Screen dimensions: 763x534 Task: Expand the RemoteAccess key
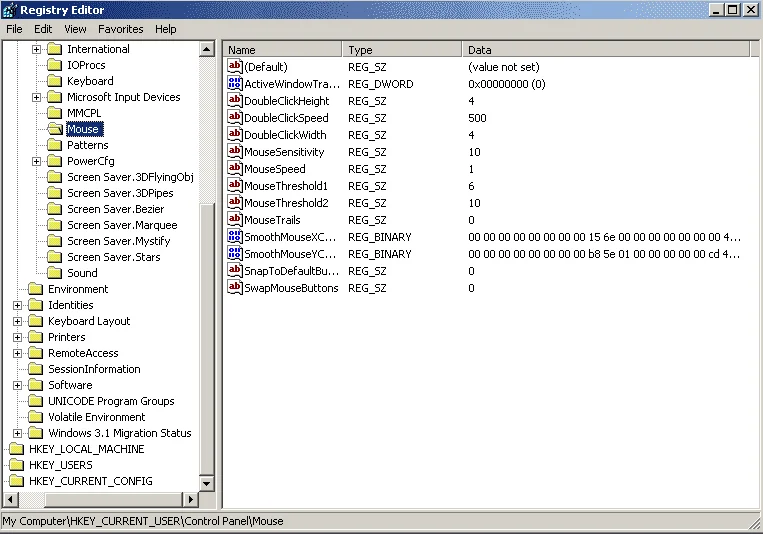point(18,353)
